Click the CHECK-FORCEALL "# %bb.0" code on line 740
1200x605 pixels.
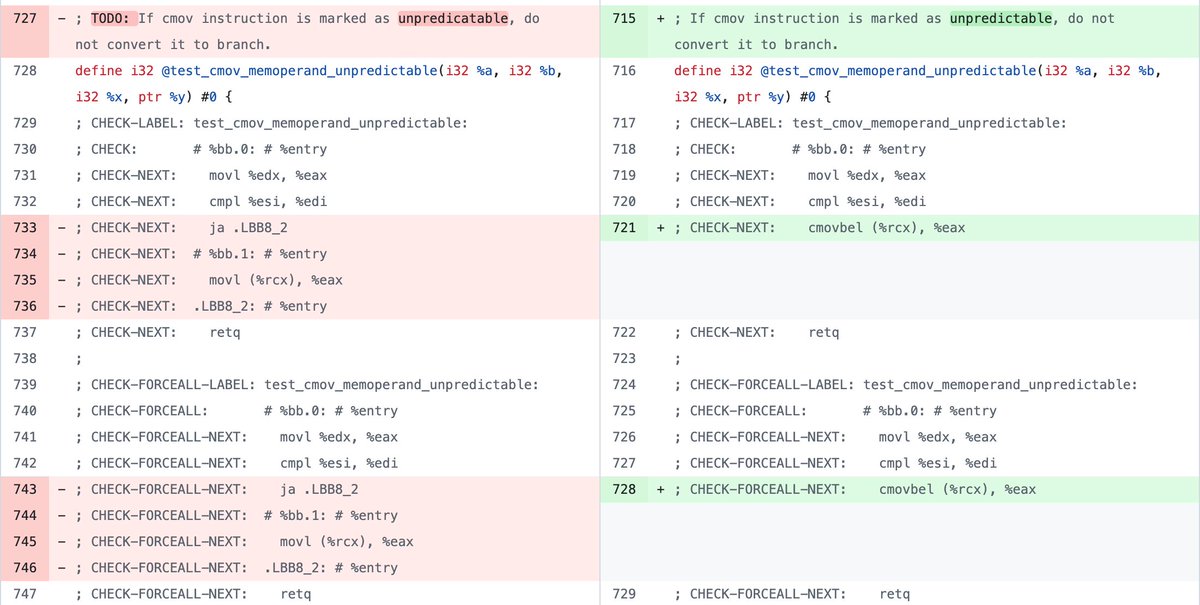click(x=331, y=410)
